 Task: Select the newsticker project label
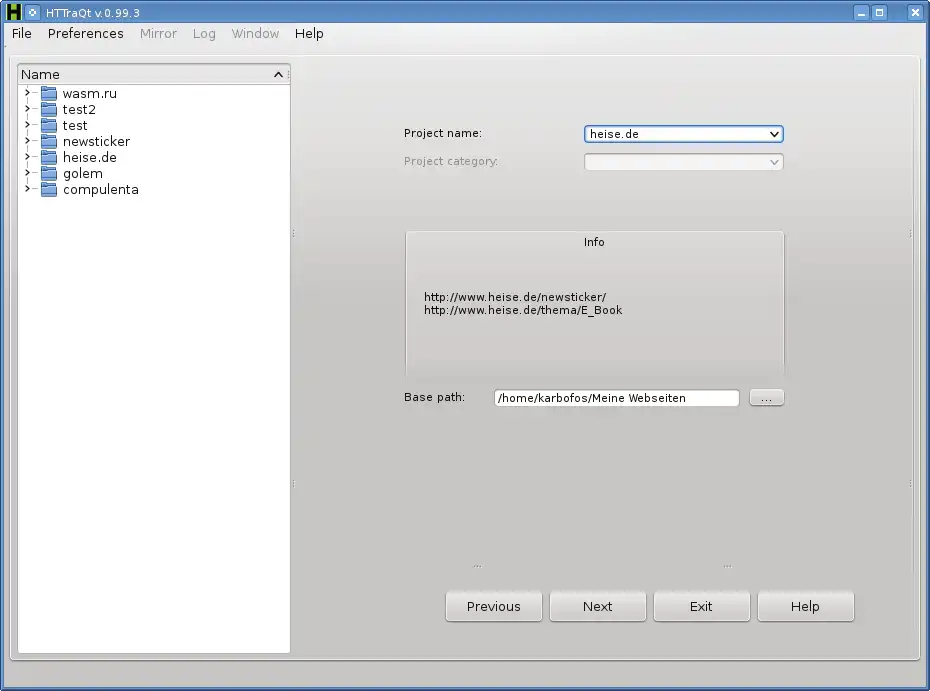[x=96, y=141]
